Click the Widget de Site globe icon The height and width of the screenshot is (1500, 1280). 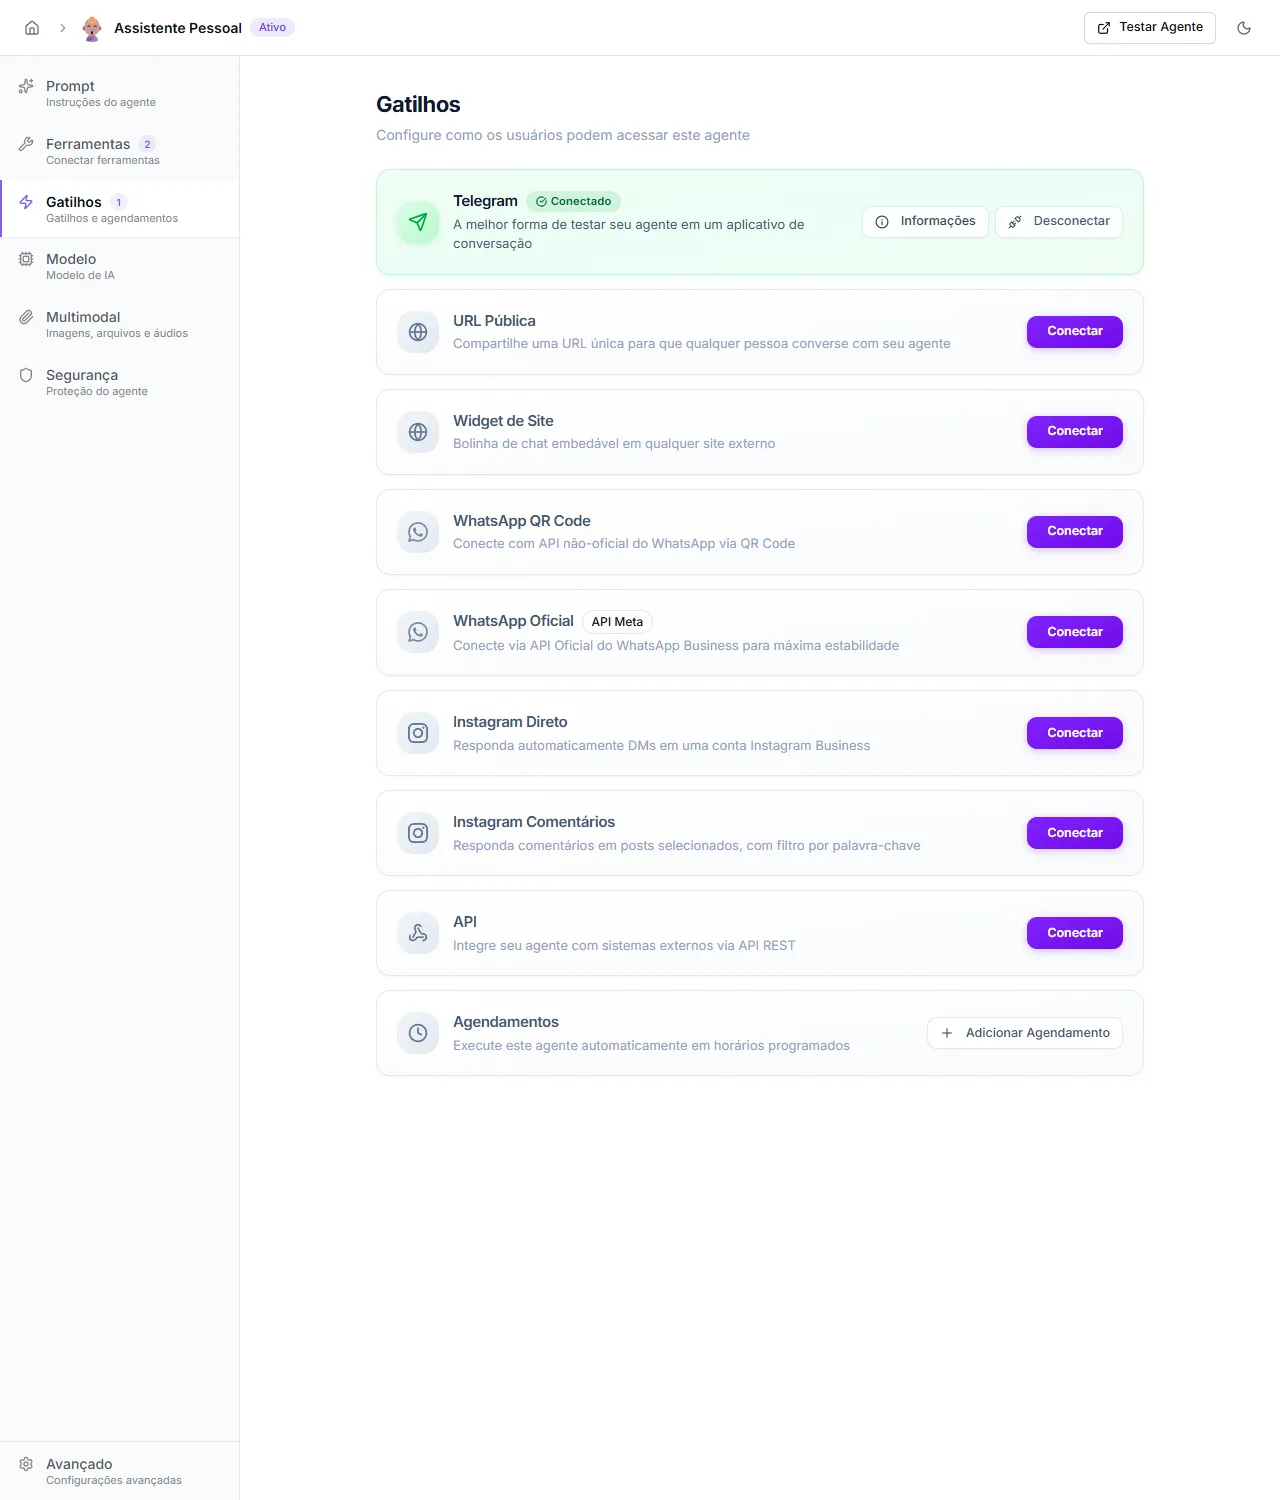(x=418, y=432)
